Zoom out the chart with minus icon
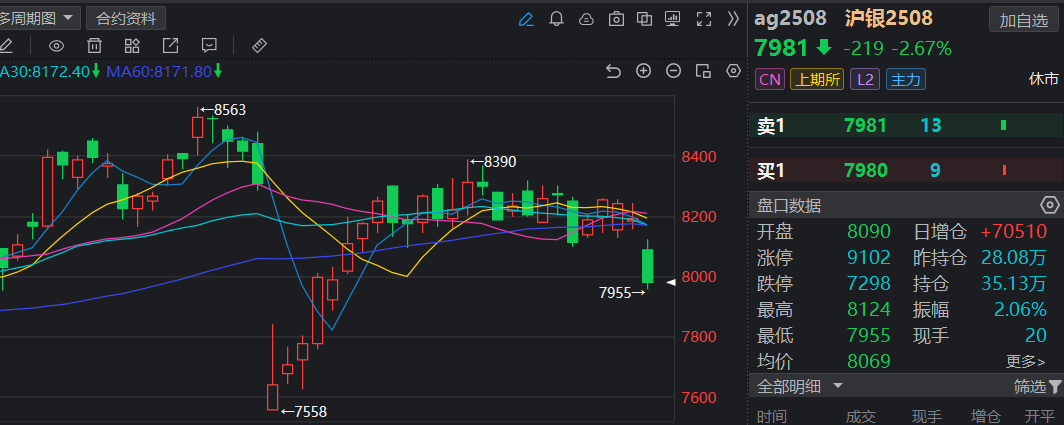Image resolution: width=1064 pixels, height=425 pixels. (x=673, y=71)
